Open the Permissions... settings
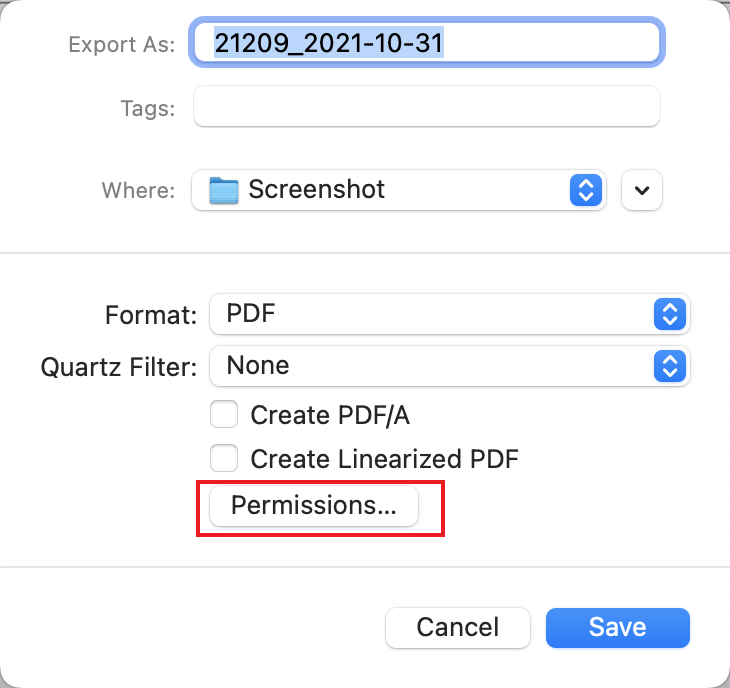730x688 pixels. 314,505
